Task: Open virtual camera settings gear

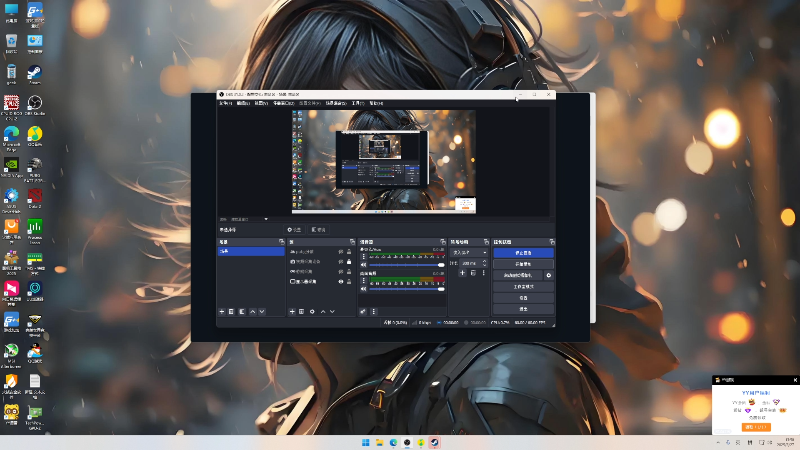Action: point(549,275)
